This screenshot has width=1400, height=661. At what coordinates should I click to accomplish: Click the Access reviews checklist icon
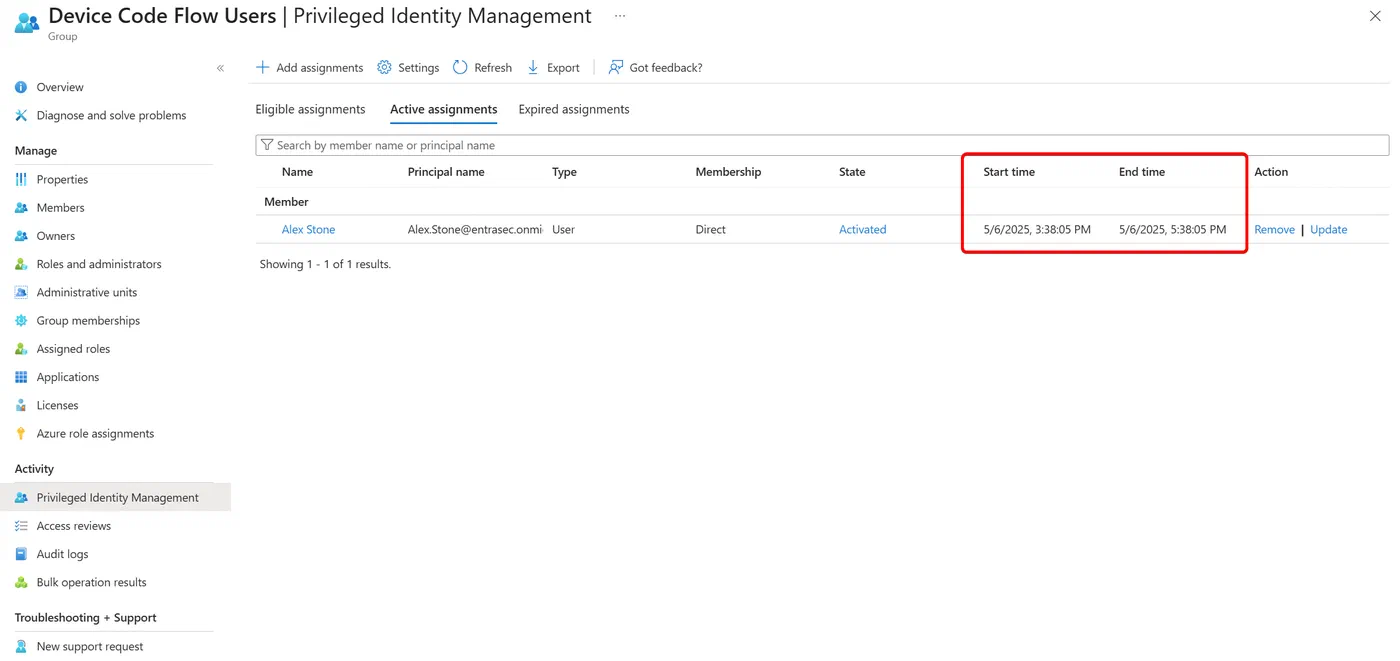tap(21, 526)
